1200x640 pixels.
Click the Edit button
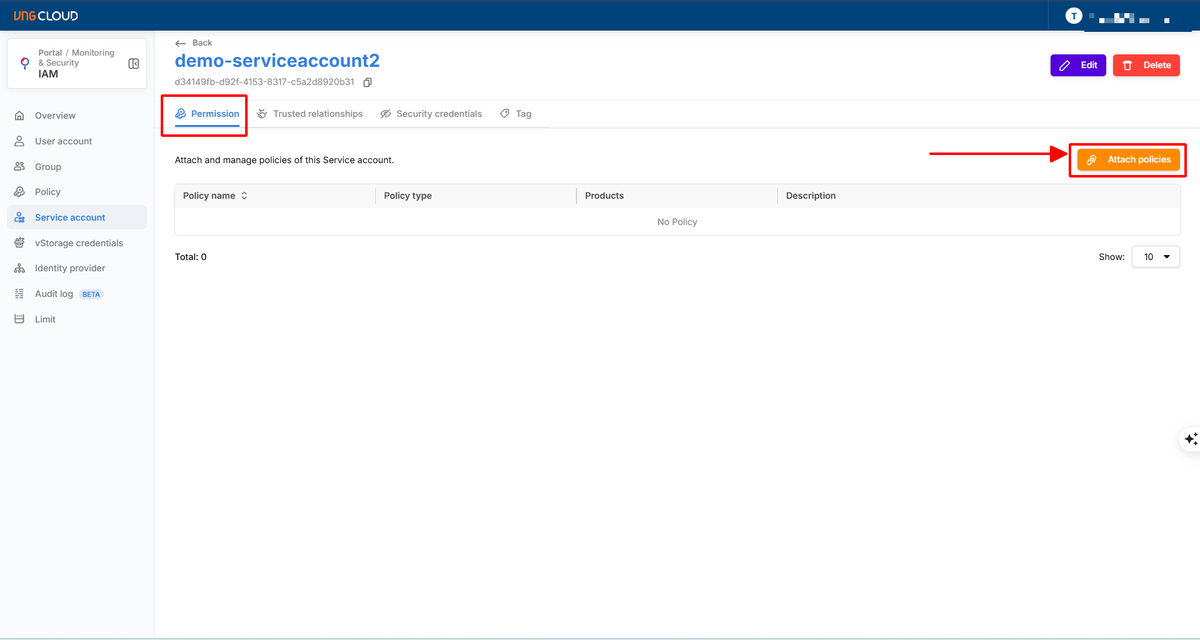[x=1078, y=65]
